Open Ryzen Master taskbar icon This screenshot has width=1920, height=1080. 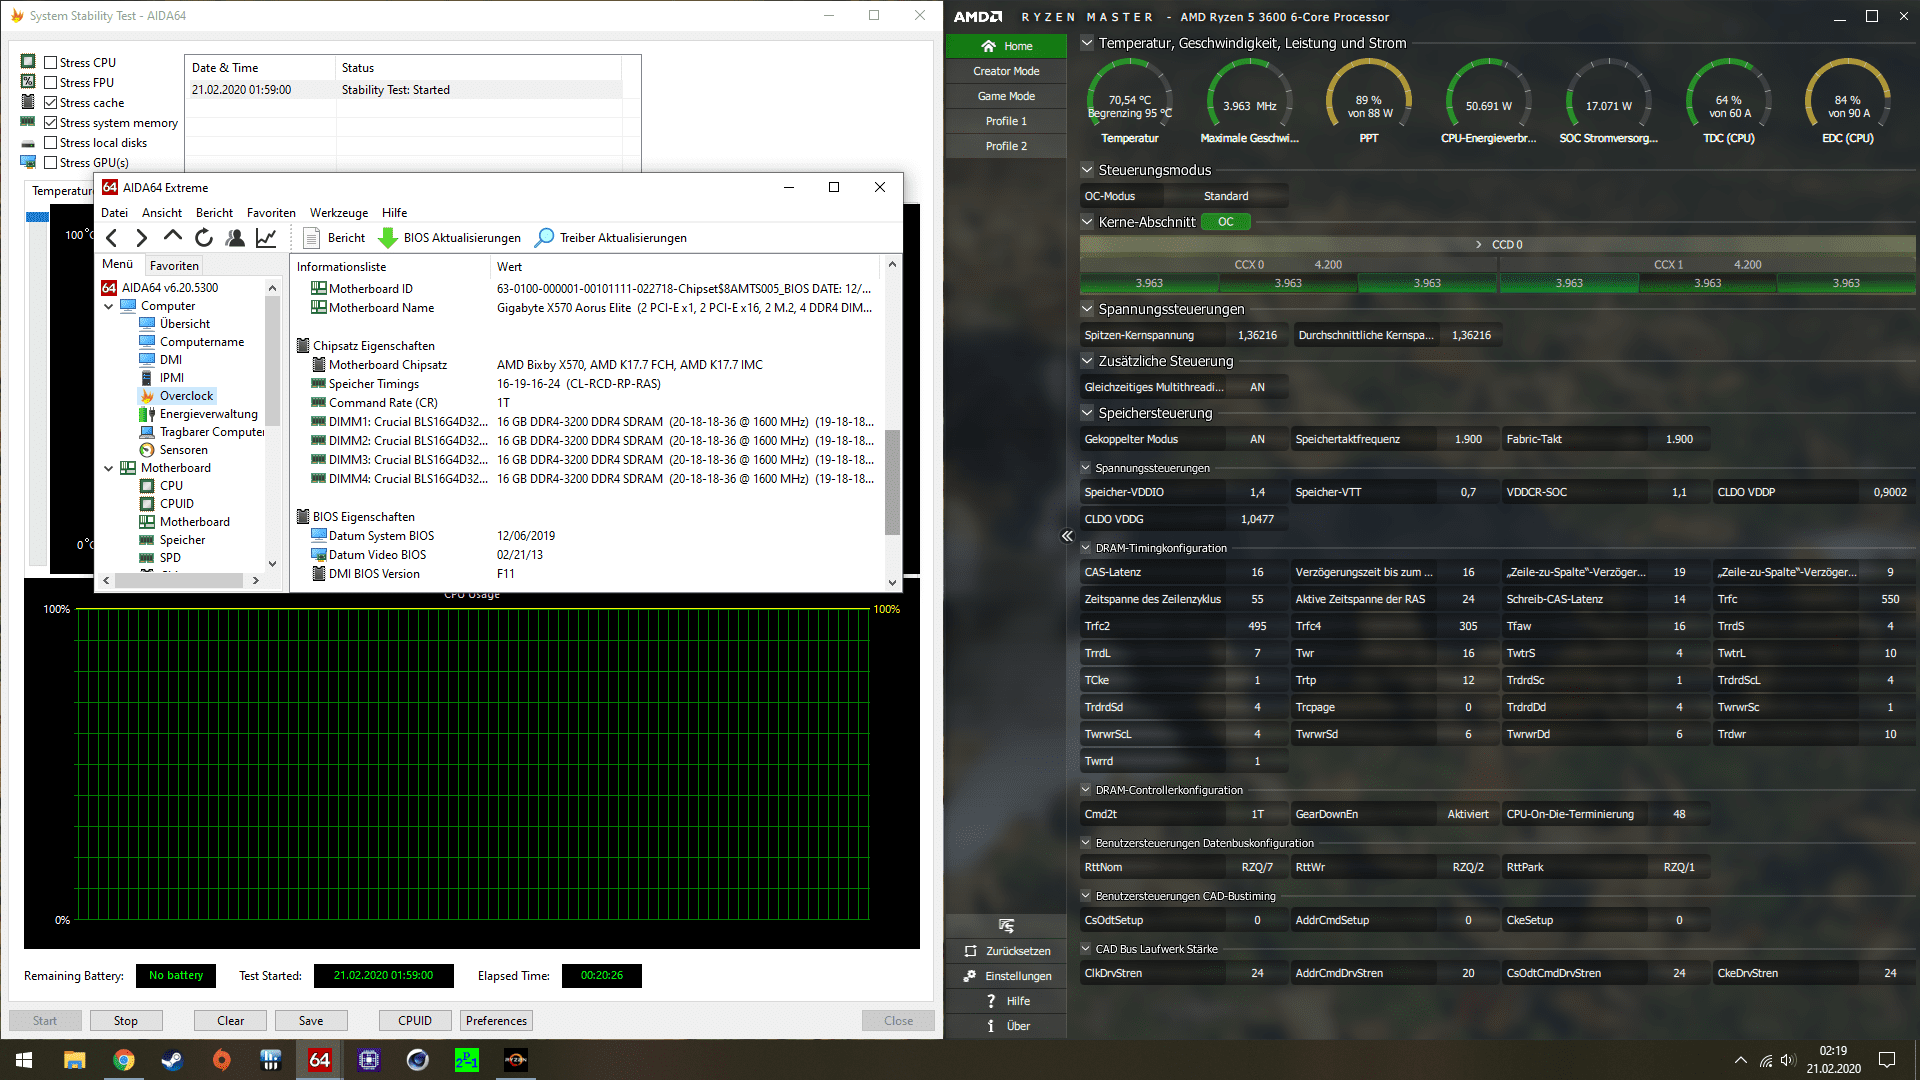point(516,1060)
